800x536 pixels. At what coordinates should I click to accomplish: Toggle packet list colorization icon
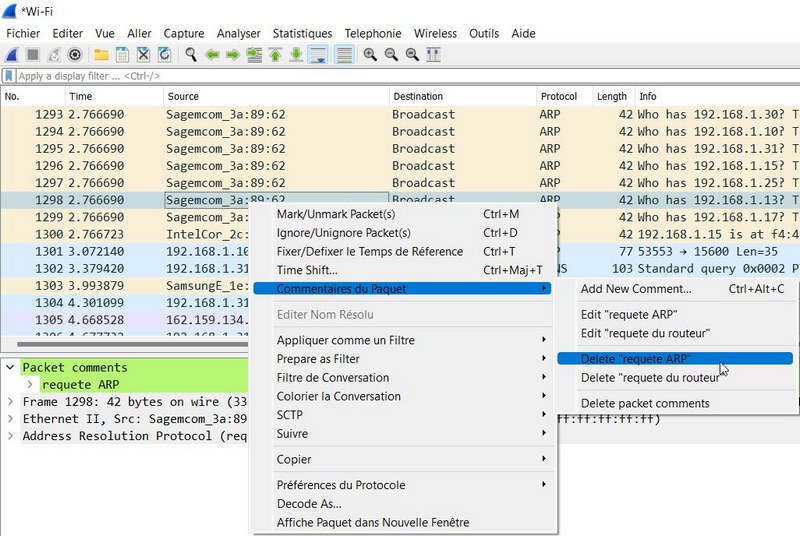344,54
